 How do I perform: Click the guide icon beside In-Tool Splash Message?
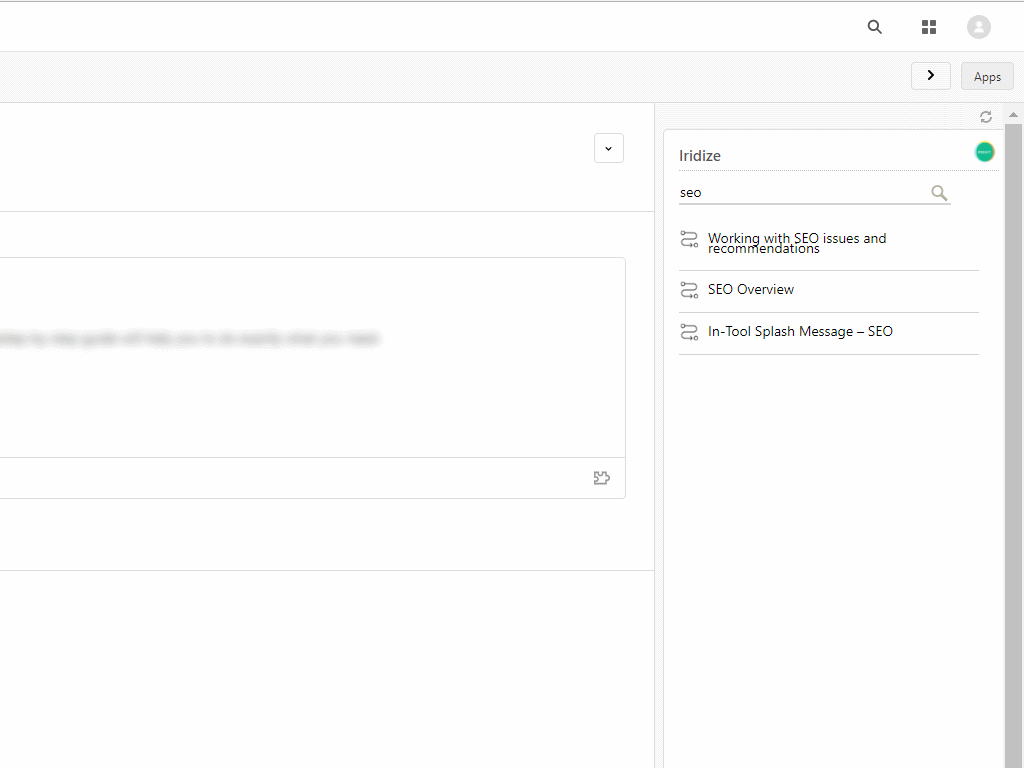point(689,332)
